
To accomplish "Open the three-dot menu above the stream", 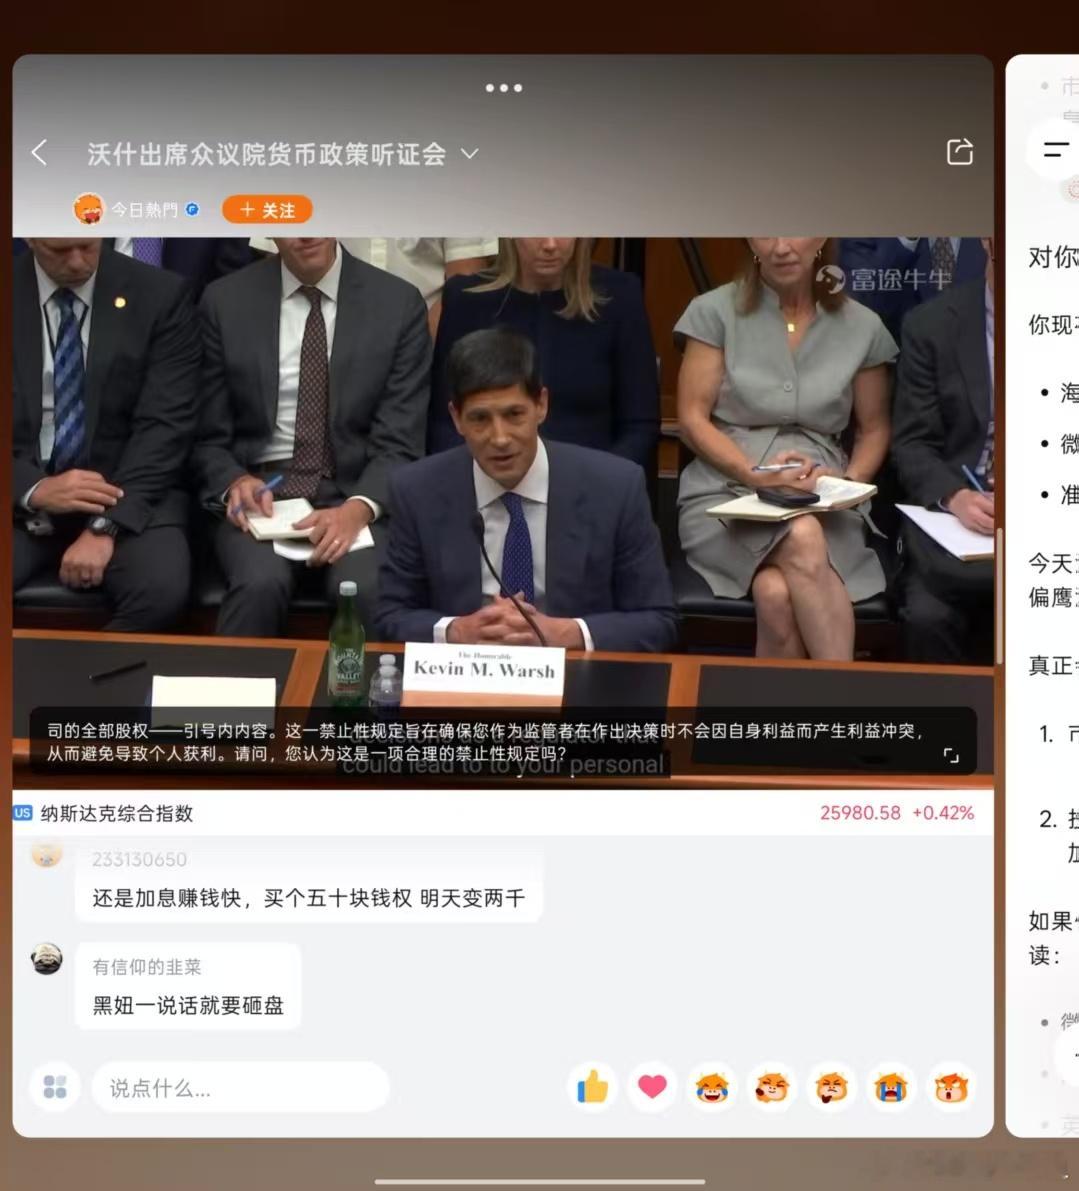I will point(503,88).
